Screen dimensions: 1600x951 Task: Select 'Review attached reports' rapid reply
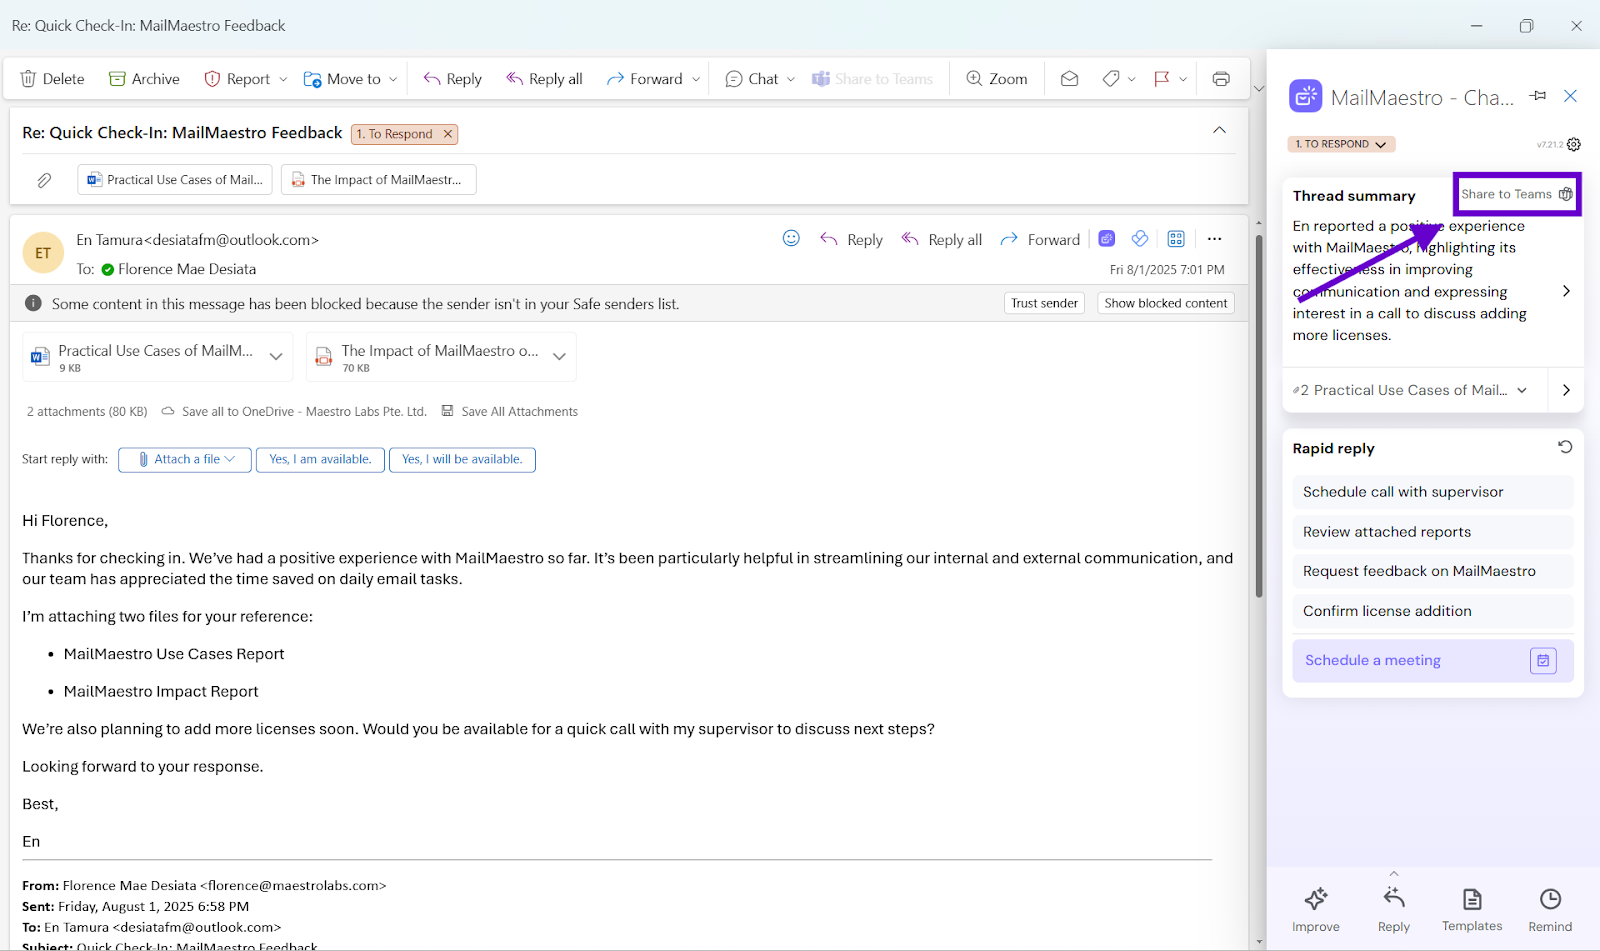pos(1433,532)
